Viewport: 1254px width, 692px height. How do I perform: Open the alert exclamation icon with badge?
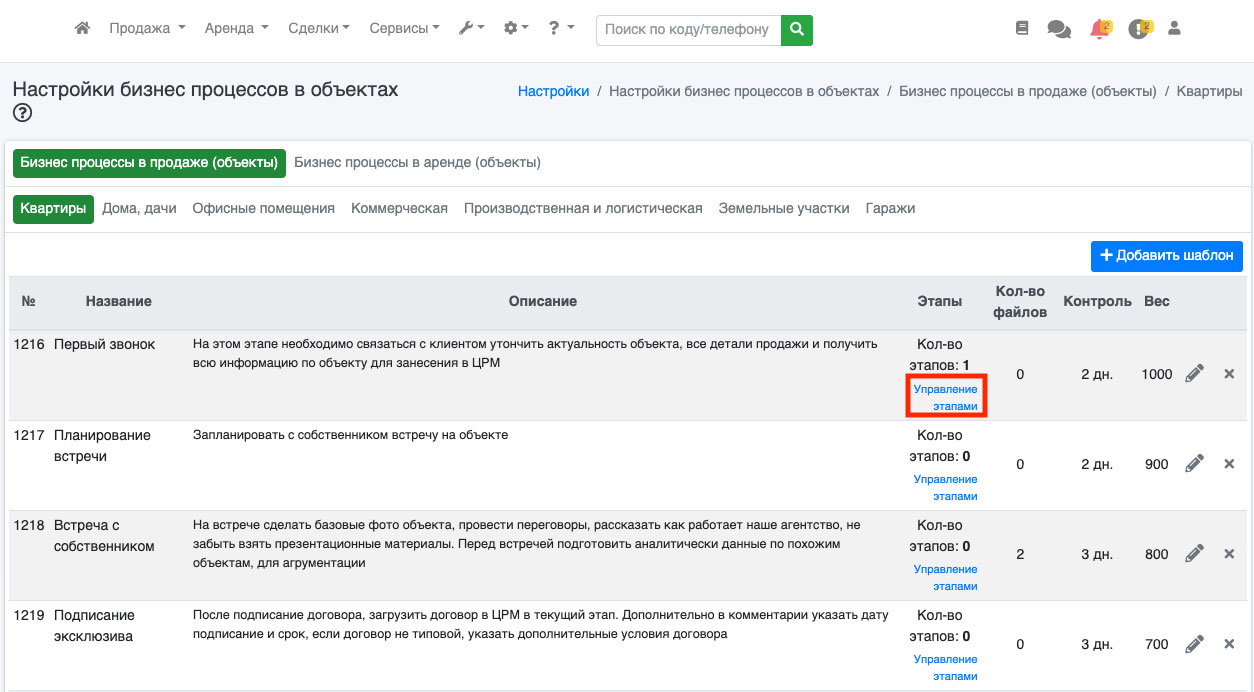(x=1138, y=29)
